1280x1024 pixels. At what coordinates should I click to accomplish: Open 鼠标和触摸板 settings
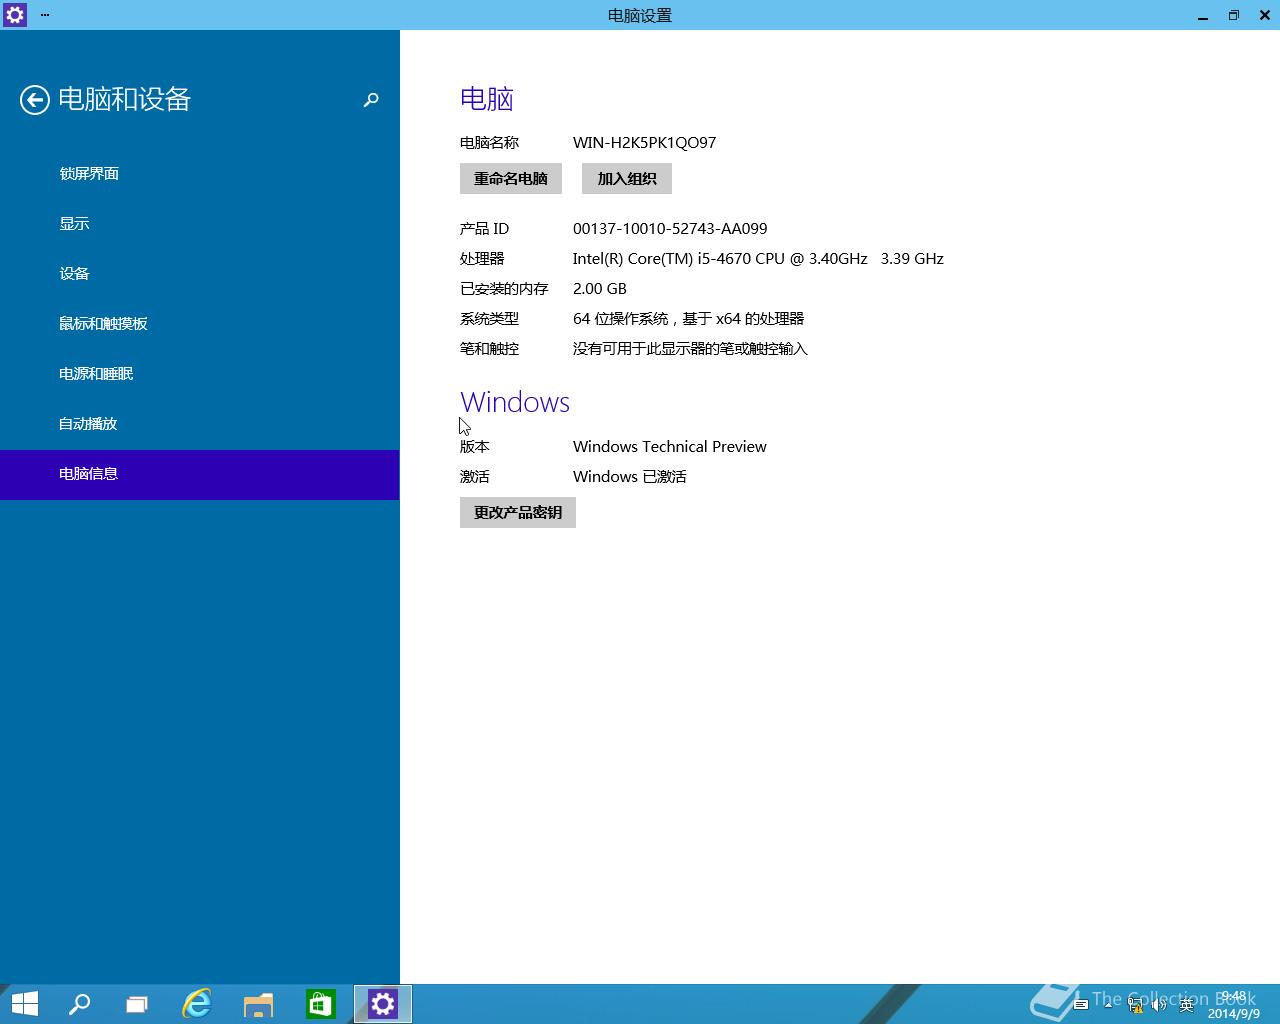pyautogui.click(x=199, y=324)
